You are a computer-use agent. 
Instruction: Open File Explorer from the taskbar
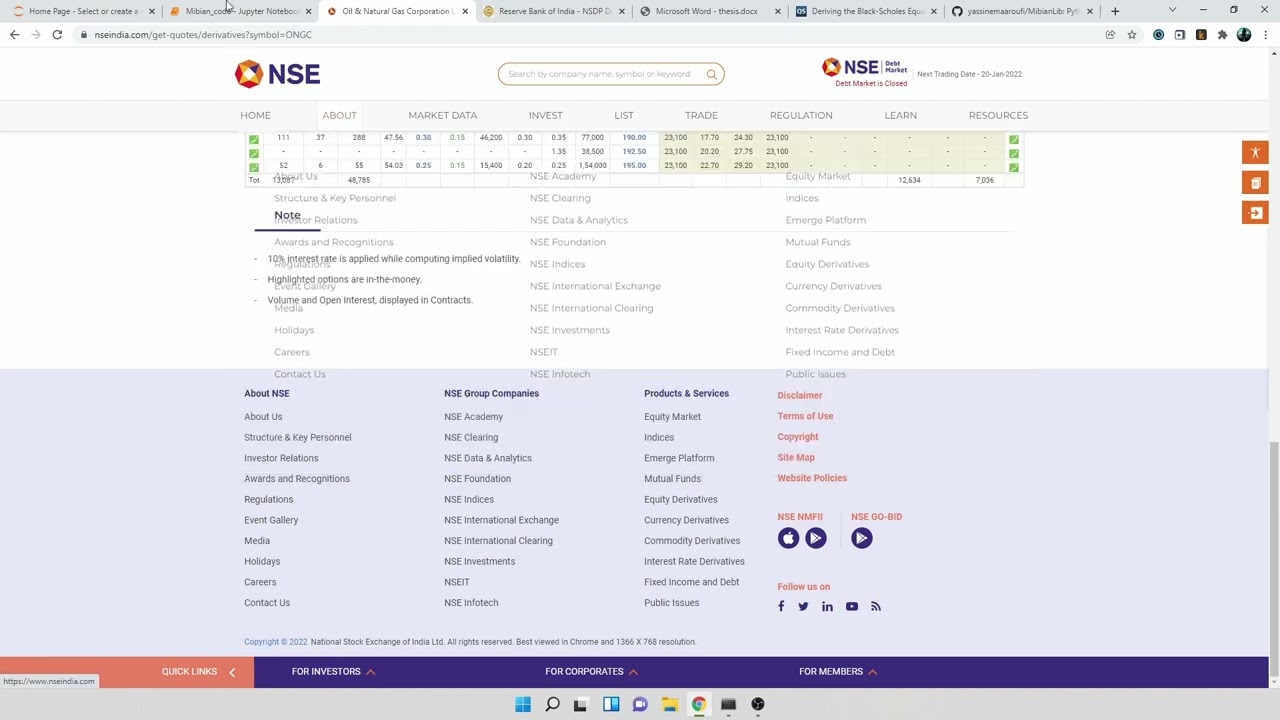pyautogui.click(x=669, y=704)
